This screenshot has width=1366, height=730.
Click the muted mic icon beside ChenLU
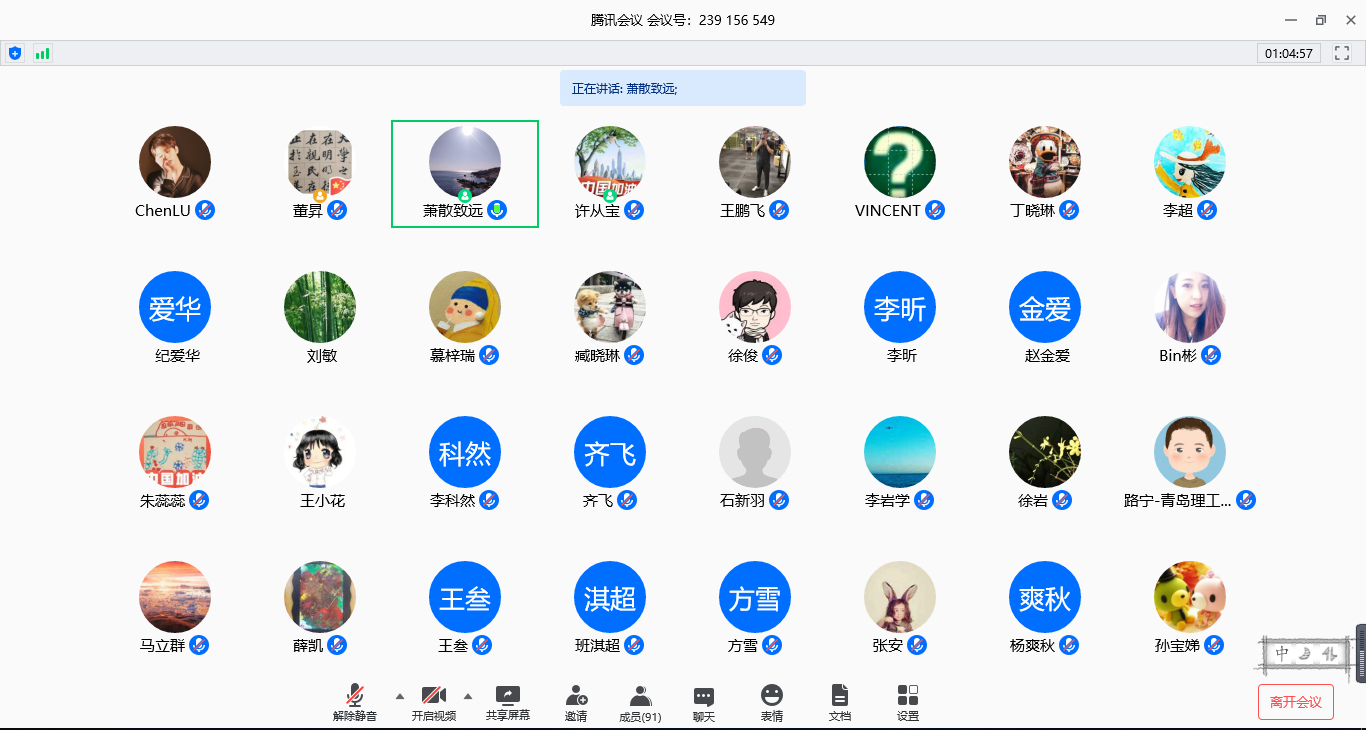pos(205,210)
